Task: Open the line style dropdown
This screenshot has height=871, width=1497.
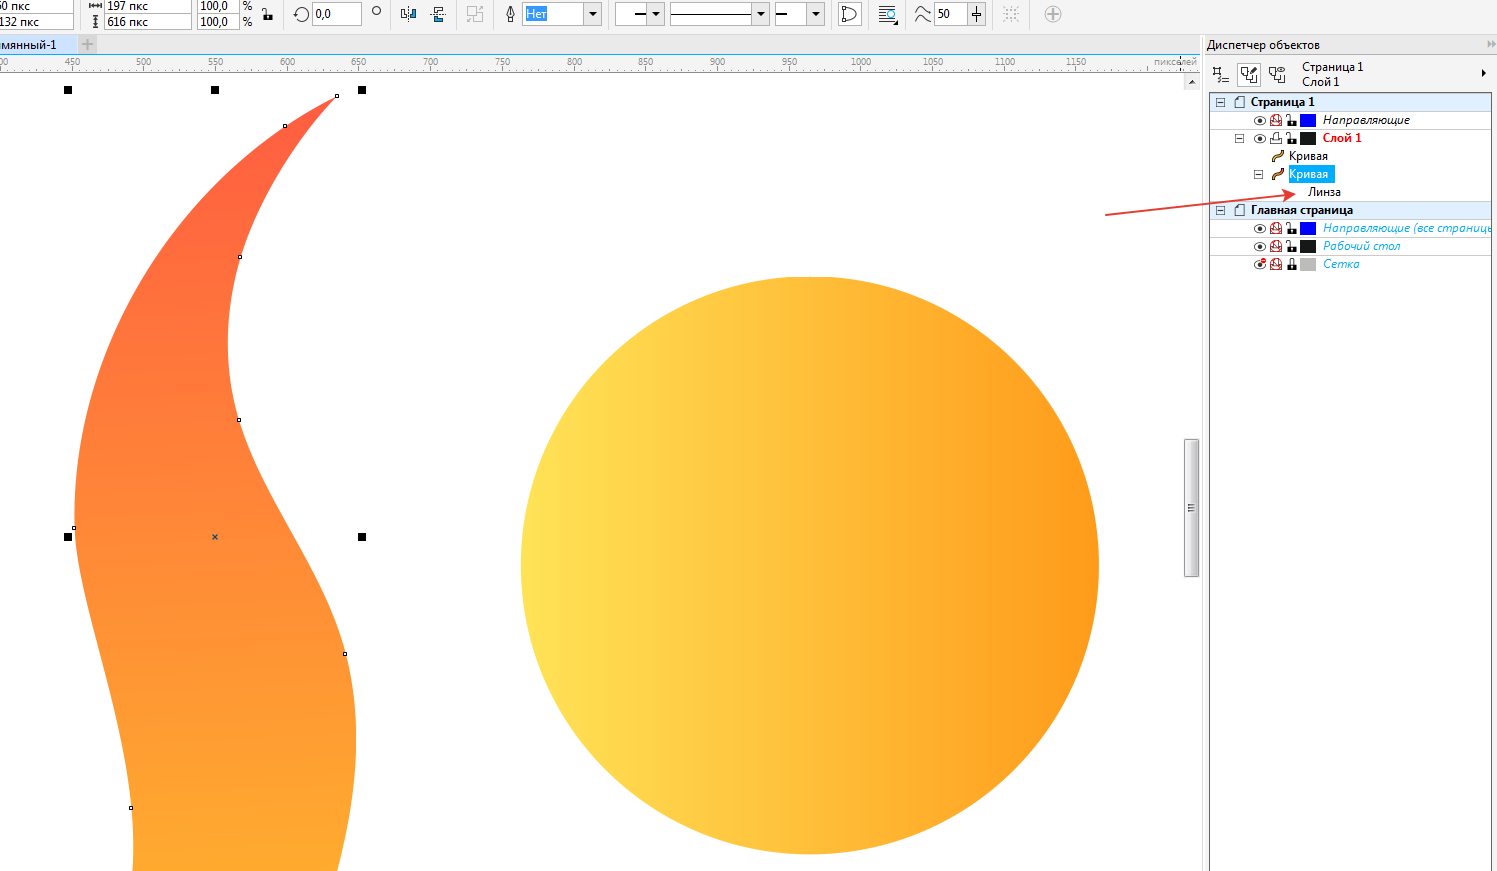Action: [x=760, y=14]
